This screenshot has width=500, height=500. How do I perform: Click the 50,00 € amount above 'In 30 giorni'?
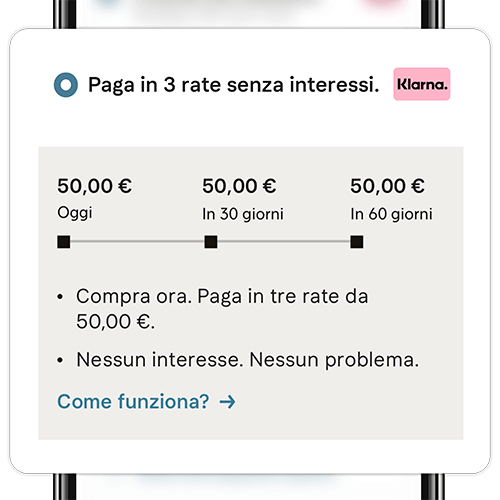239,186
